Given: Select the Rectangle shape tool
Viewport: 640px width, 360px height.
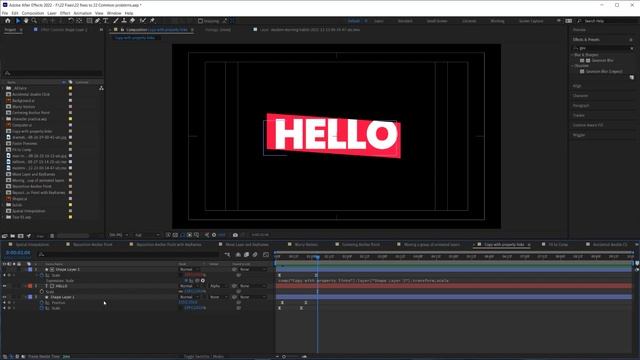Looking at the screenshot, I should point(89,20).
